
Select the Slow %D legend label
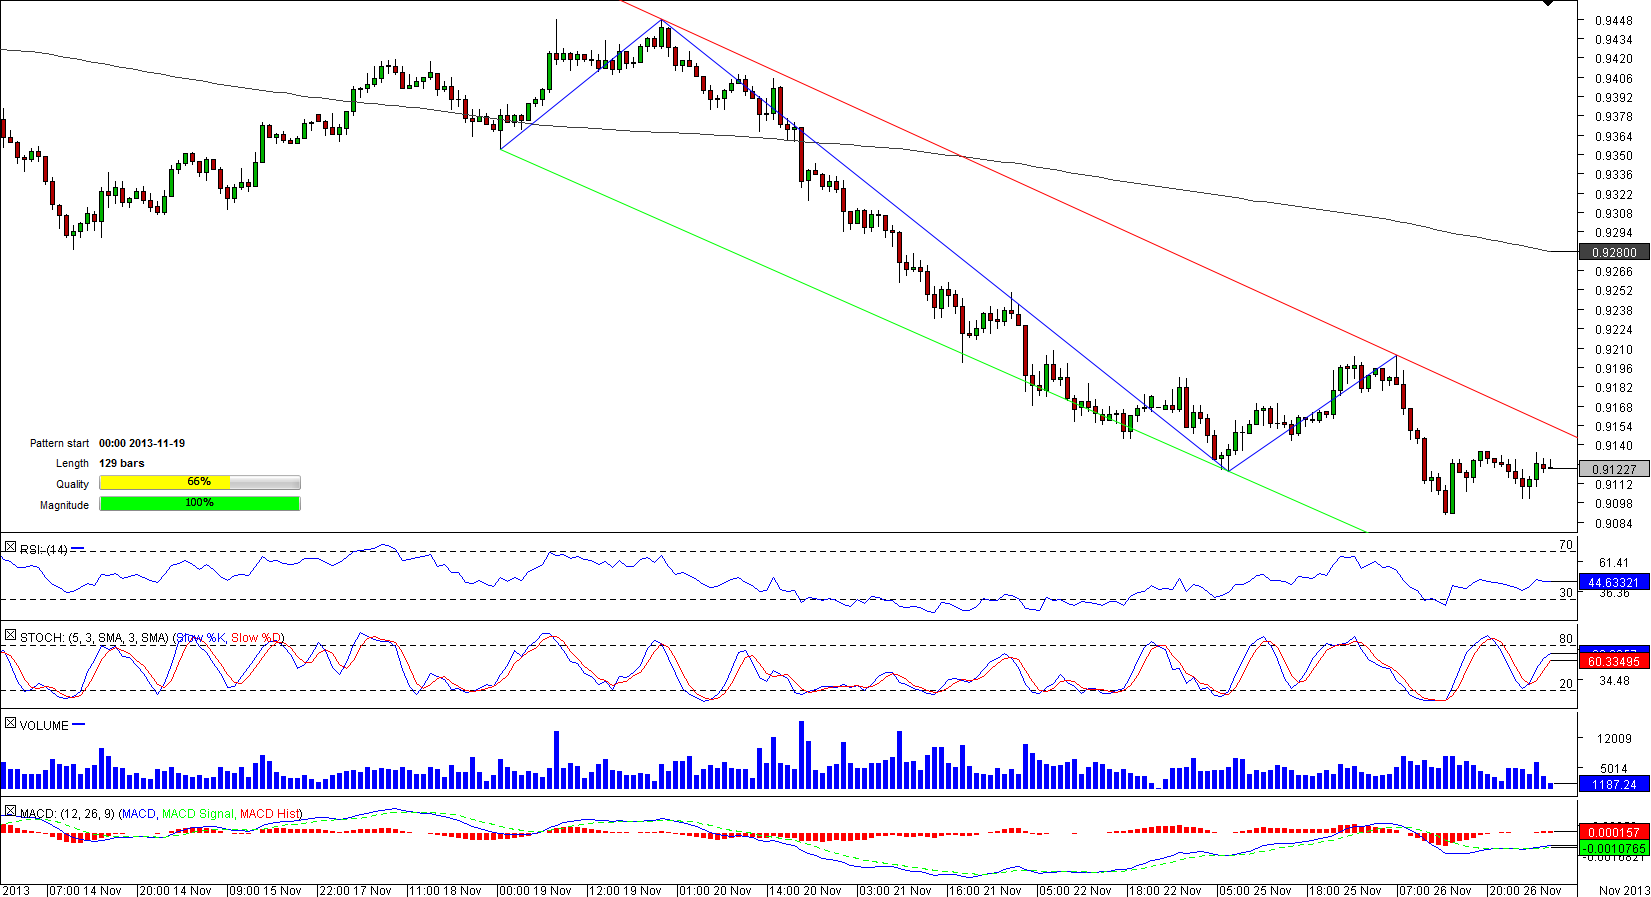[x=257, y=638]
